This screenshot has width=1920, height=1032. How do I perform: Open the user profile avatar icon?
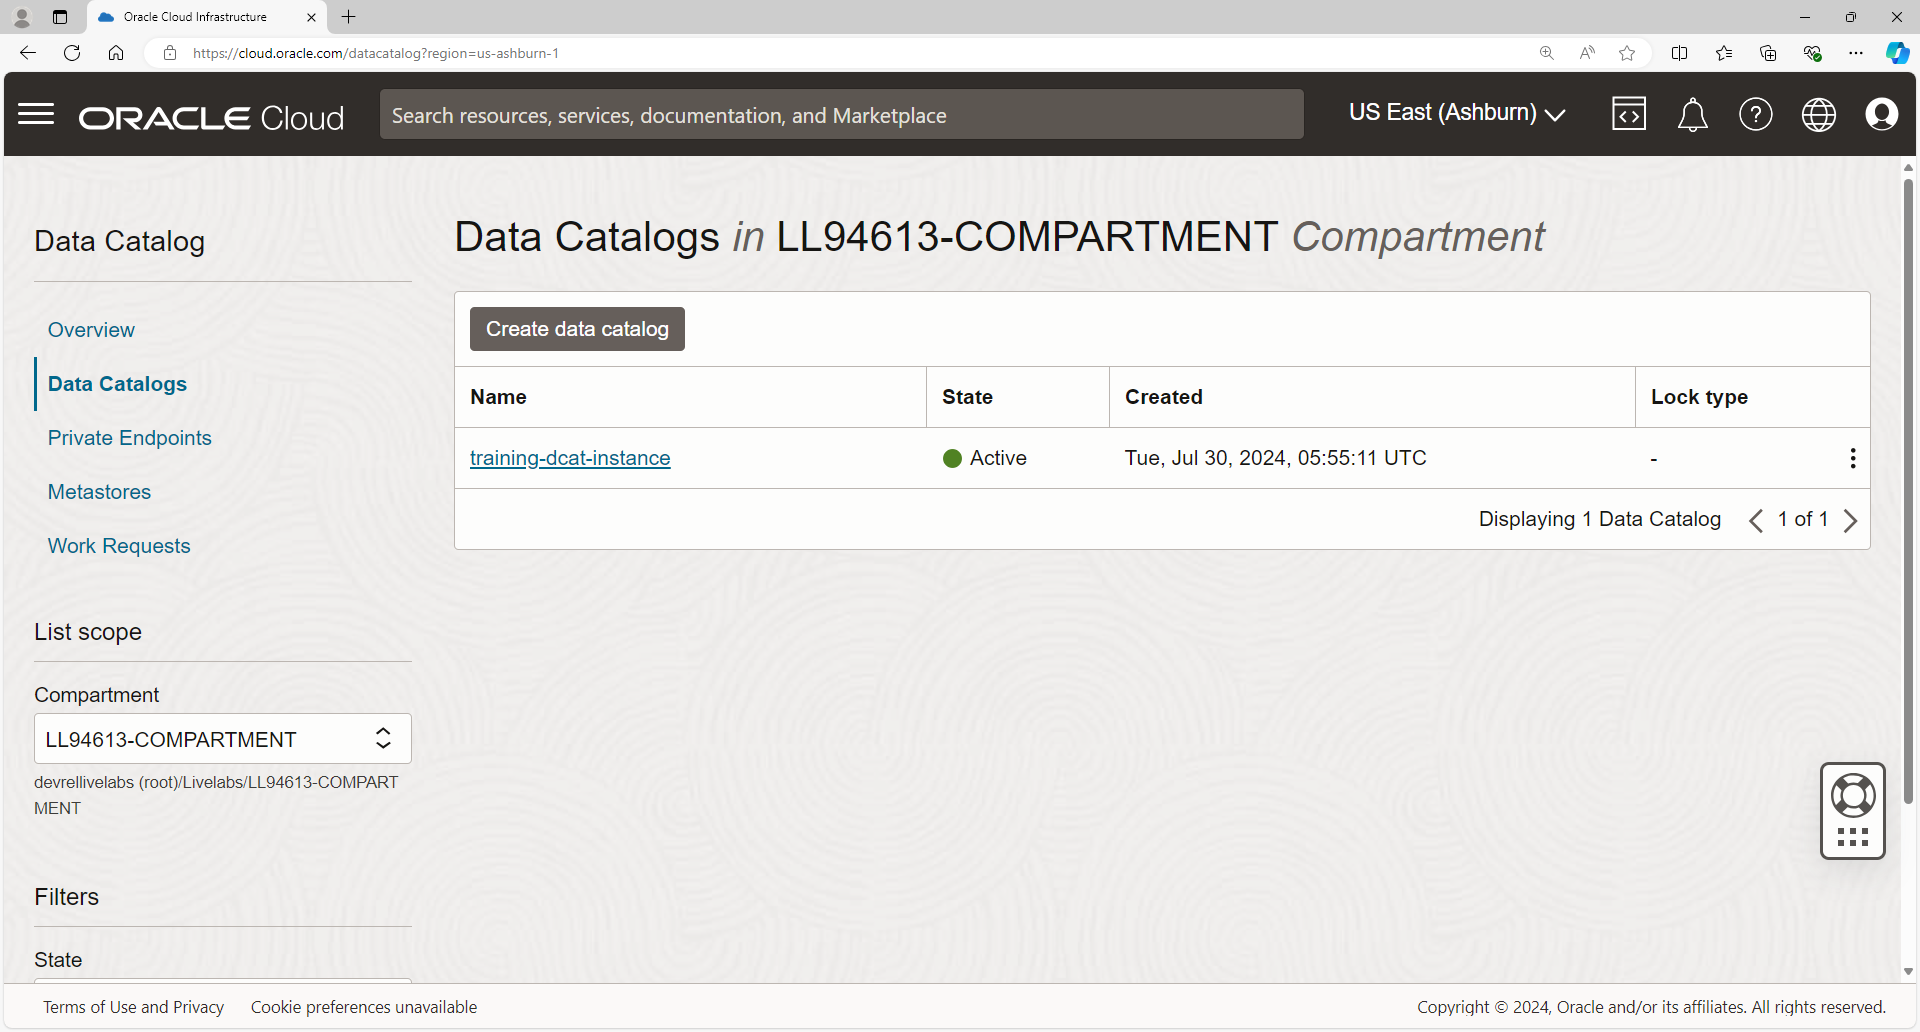(1882, 114)
